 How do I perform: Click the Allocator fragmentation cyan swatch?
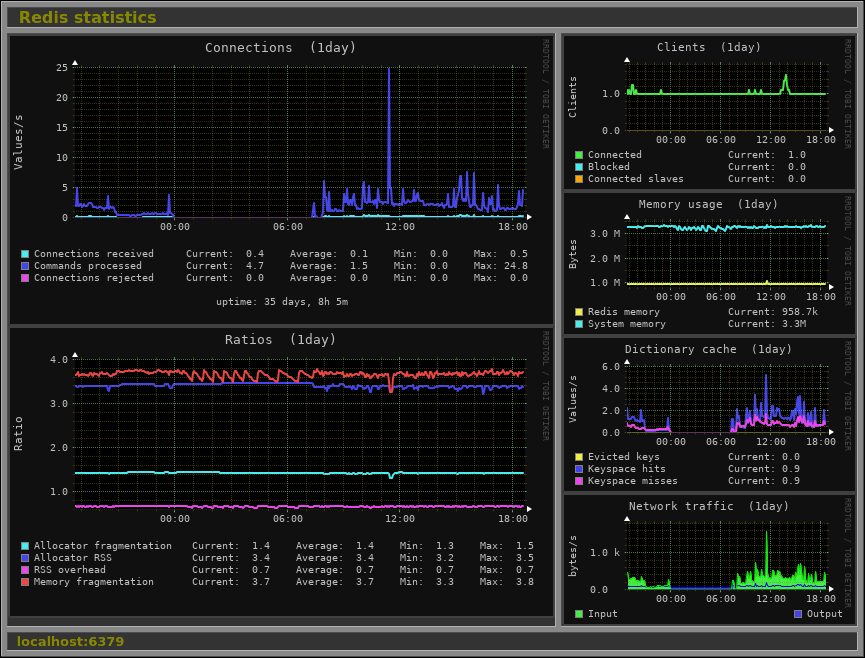point(25,546)
